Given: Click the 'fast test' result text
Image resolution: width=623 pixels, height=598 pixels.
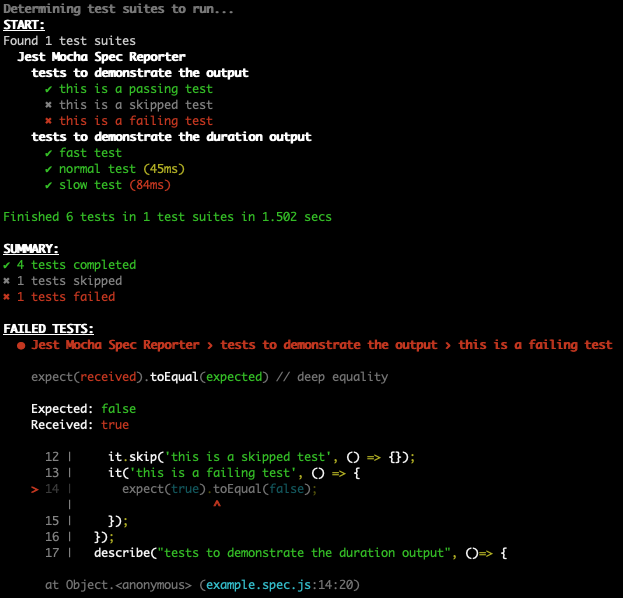Looking at the screenshot, I should click(x=91, y=153).
